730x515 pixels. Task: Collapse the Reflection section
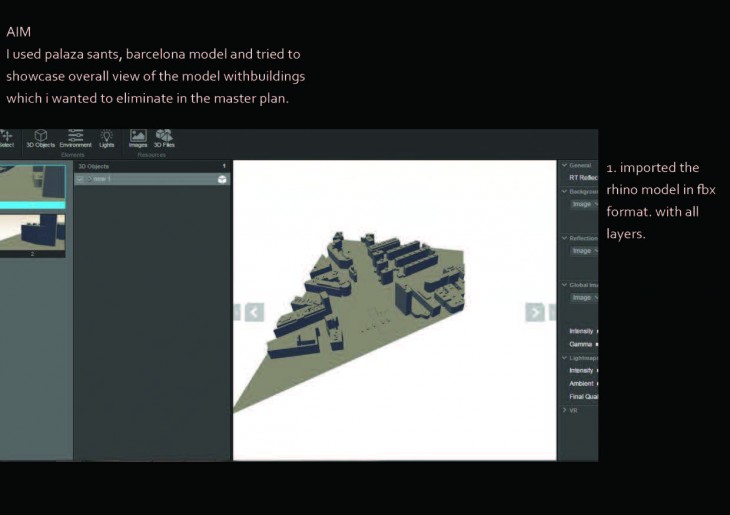point(564,238)
